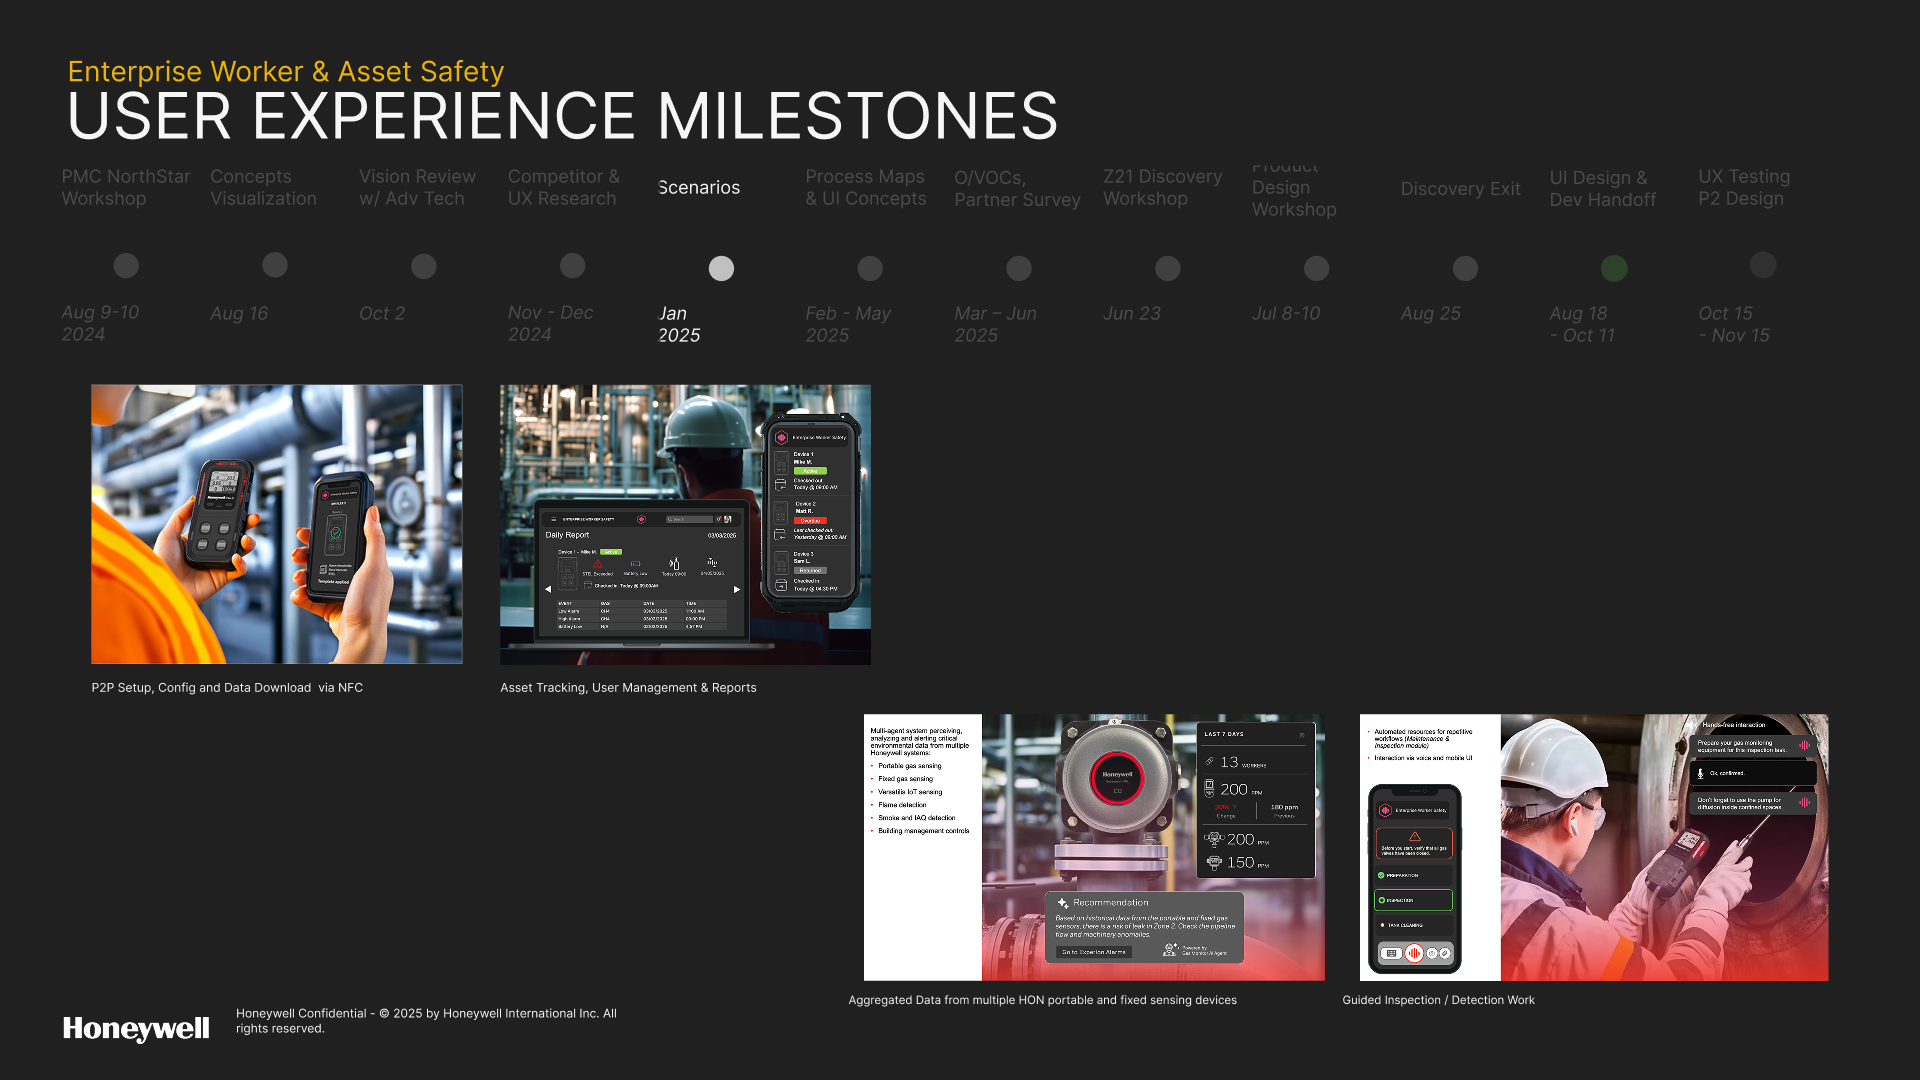Tap the red voice waveform button in phone mockup

click(1413, 953)
